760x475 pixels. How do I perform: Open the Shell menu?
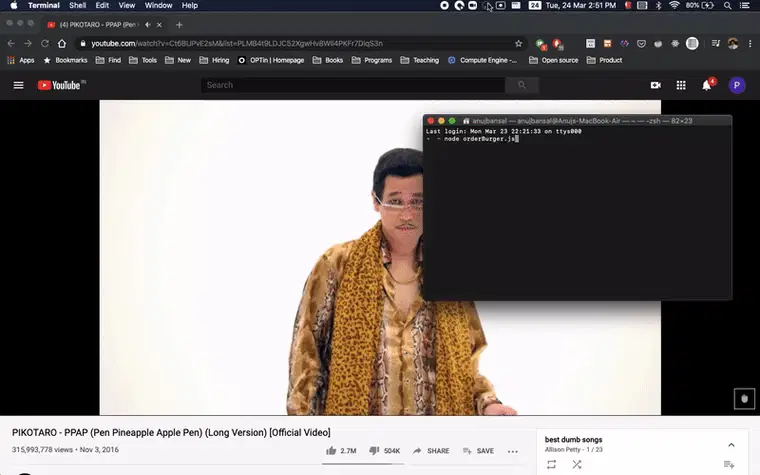[78, 5]
